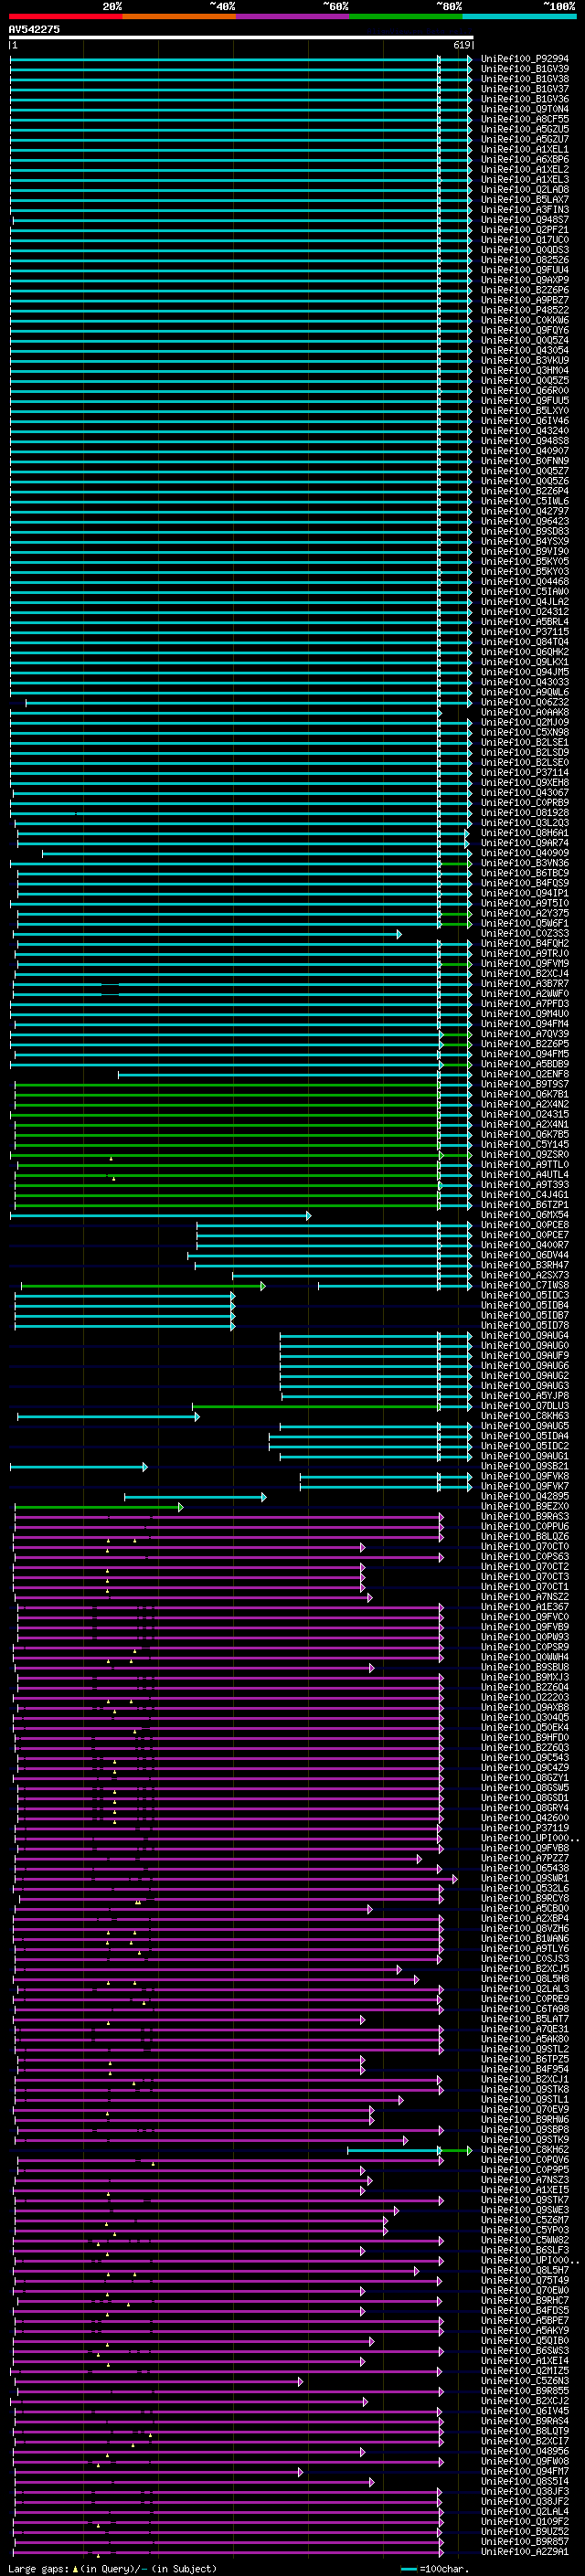Image resolution: width=585 pixels, height=2576 pixels.
Task: Select the UniRef100_A1XEL1 label
Action: 525,149
